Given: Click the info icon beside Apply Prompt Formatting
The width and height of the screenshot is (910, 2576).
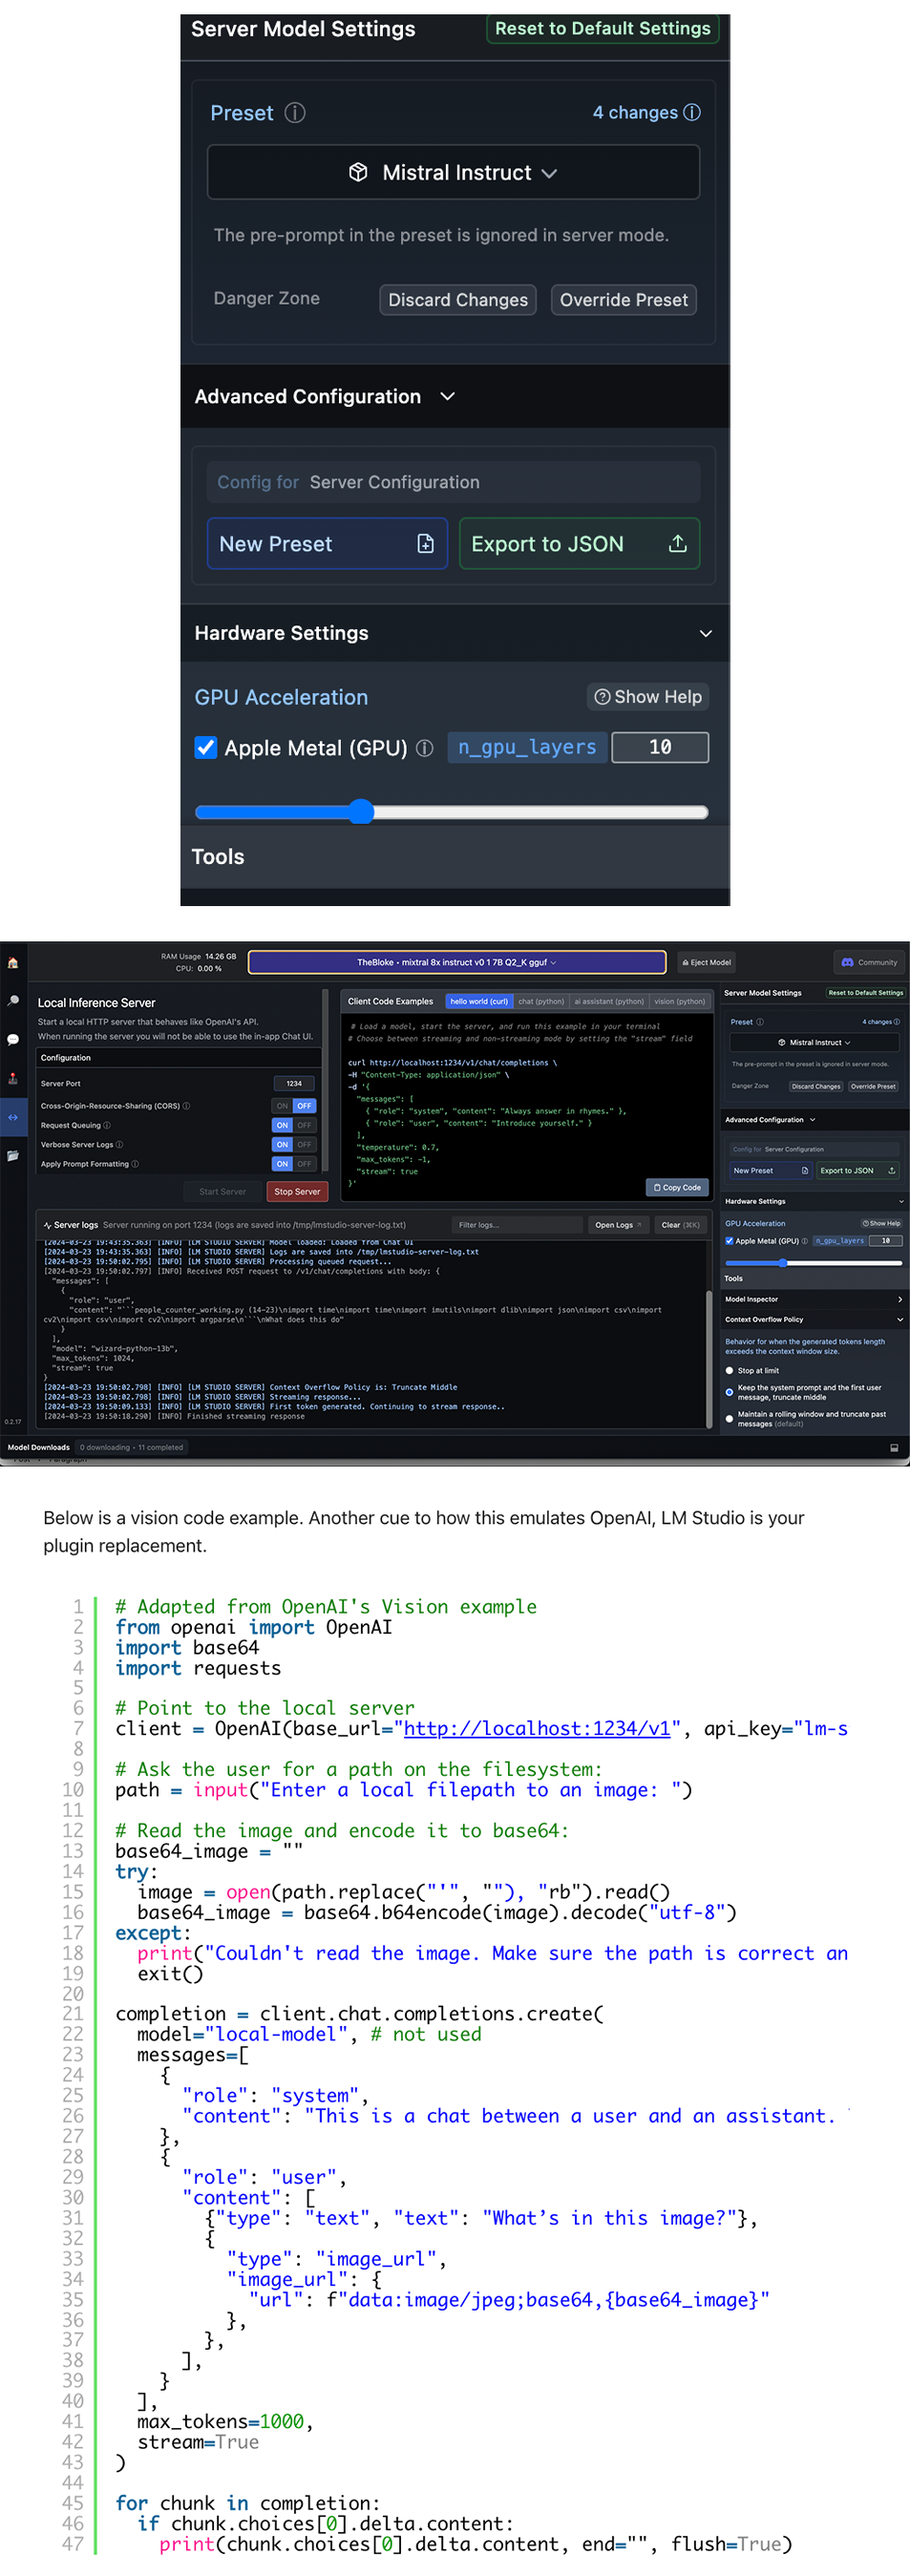Looking at the screenshot, I should (x=135, y=1163).
